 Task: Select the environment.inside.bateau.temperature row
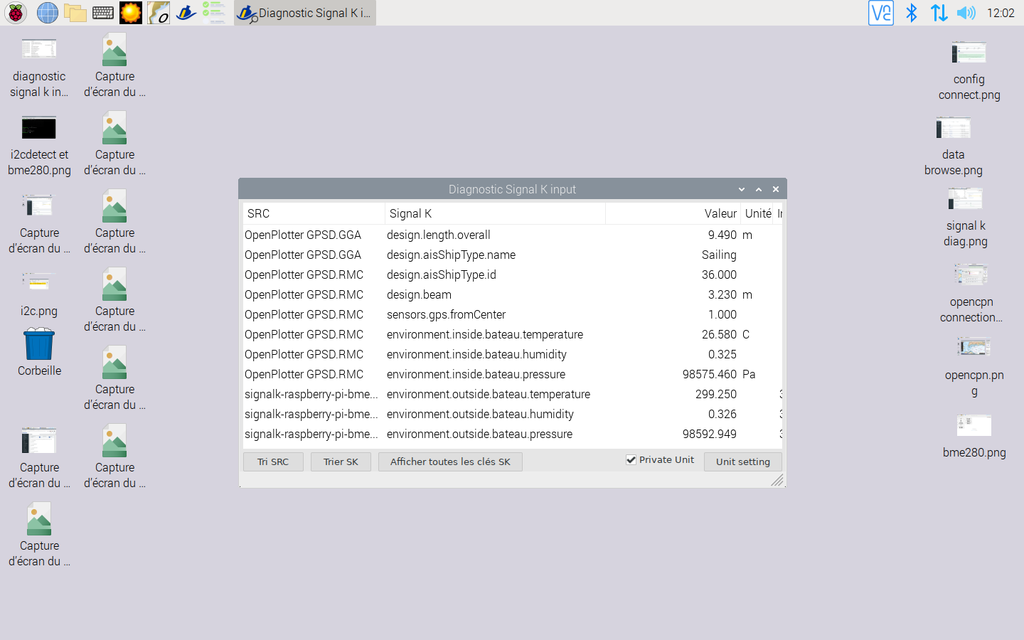pos(512,334)
